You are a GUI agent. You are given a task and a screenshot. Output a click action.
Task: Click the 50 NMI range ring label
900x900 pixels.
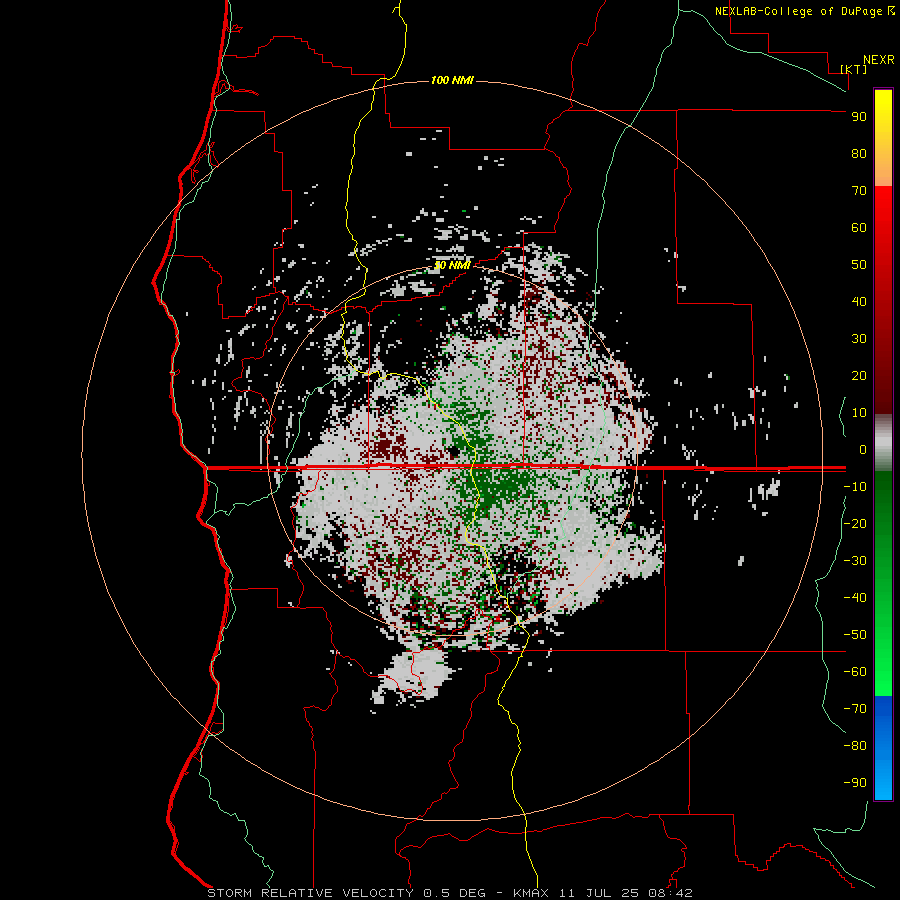coord(452,265)
